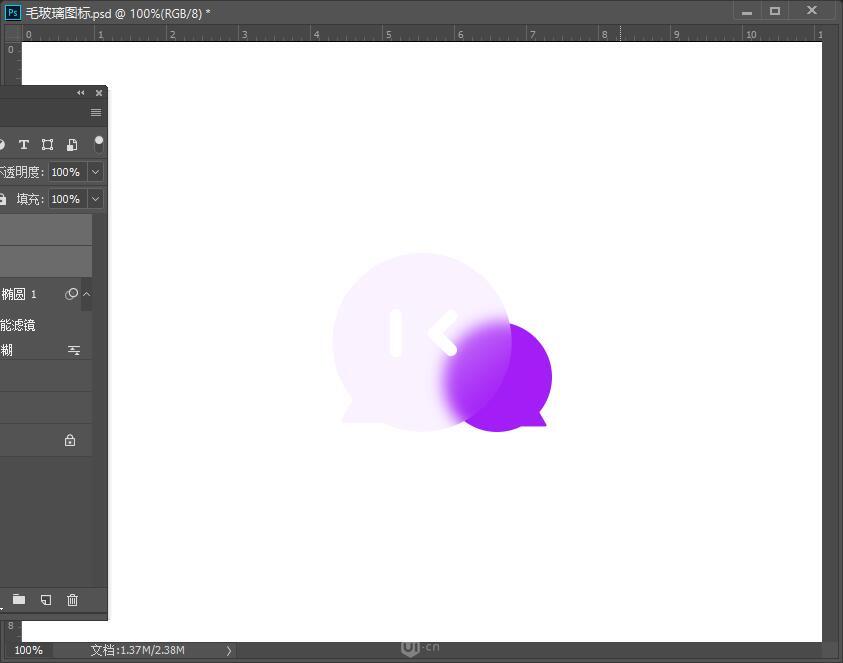Open the 不透明度 percentage dropdown
This screenshot has height=663, width=843.
point(93,171)
